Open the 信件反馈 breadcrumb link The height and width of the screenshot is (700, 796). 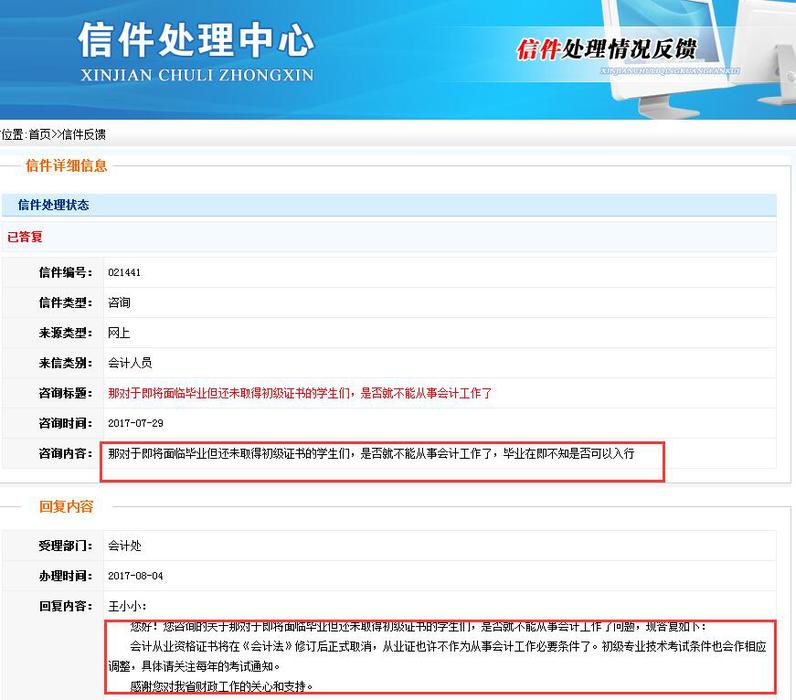(84, 134)
